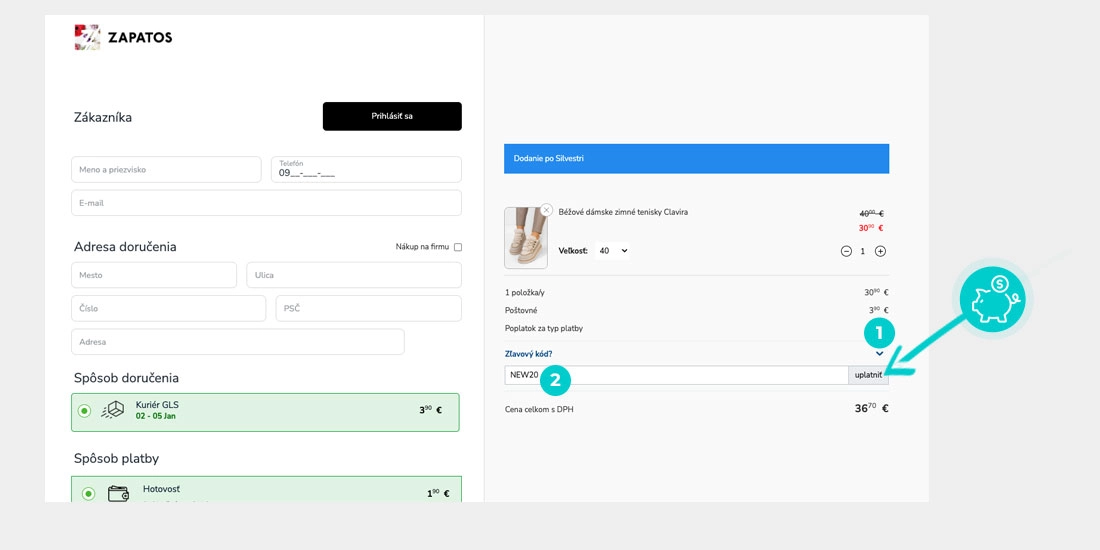Click the Spôsob doručenia heading

126,378
